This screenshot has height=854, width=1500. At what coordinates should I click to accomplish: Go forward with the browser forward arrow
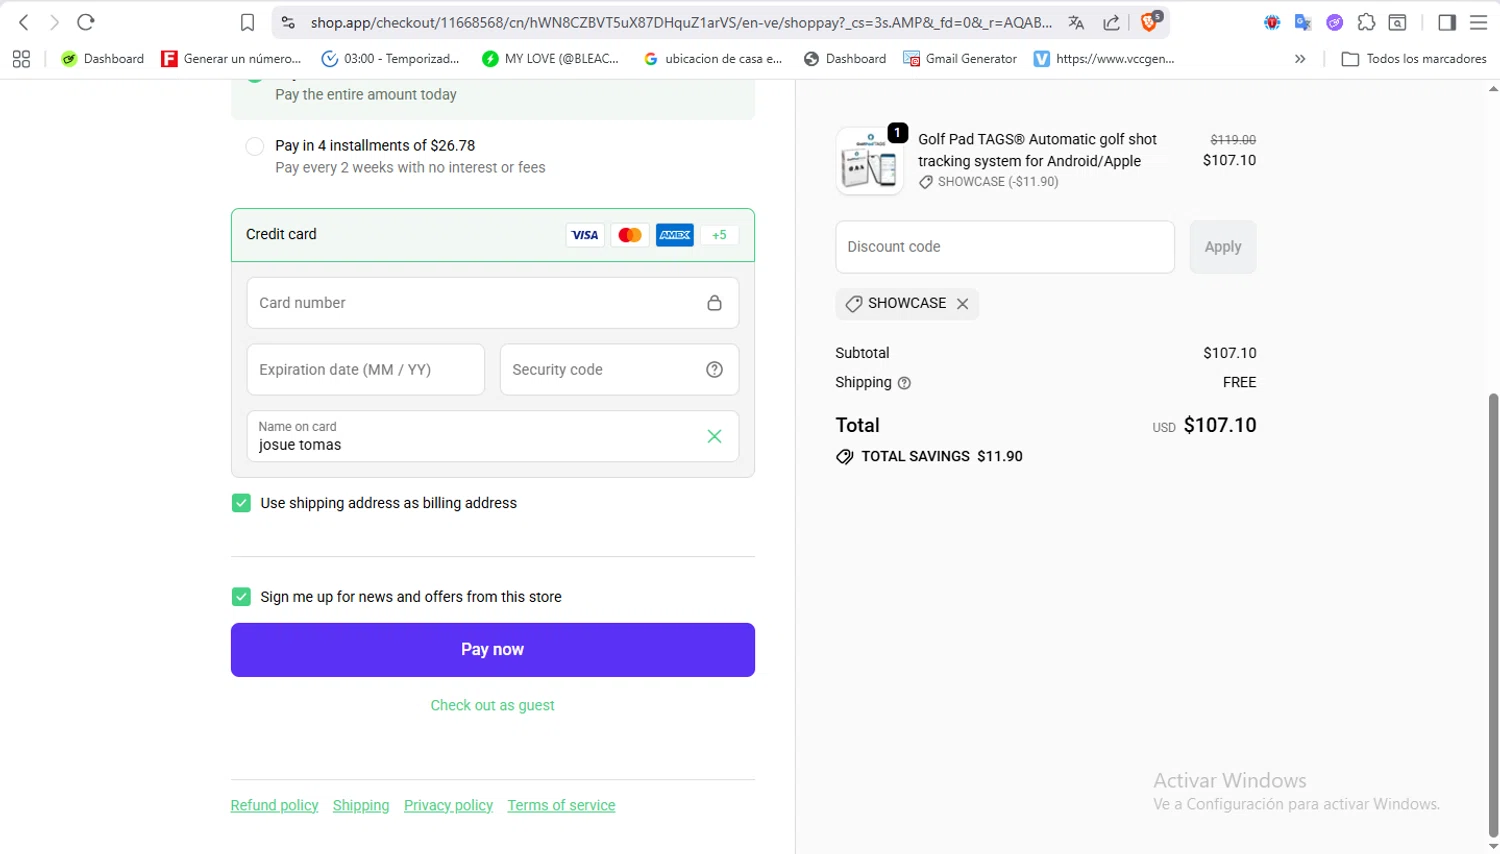click(x=54, y=22)
